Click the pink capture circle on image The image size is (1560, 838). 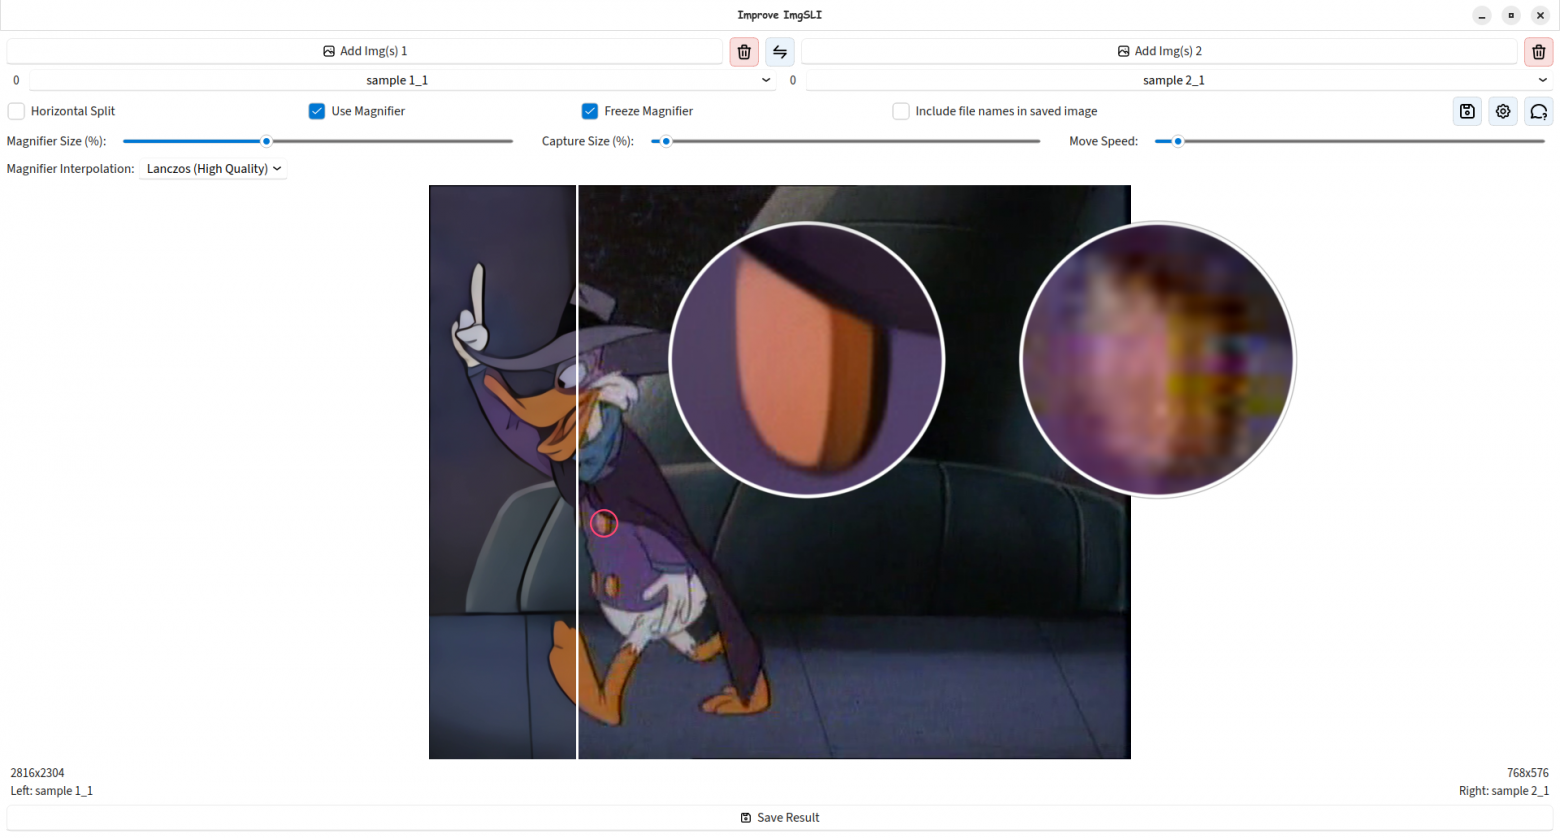[604, 523]
